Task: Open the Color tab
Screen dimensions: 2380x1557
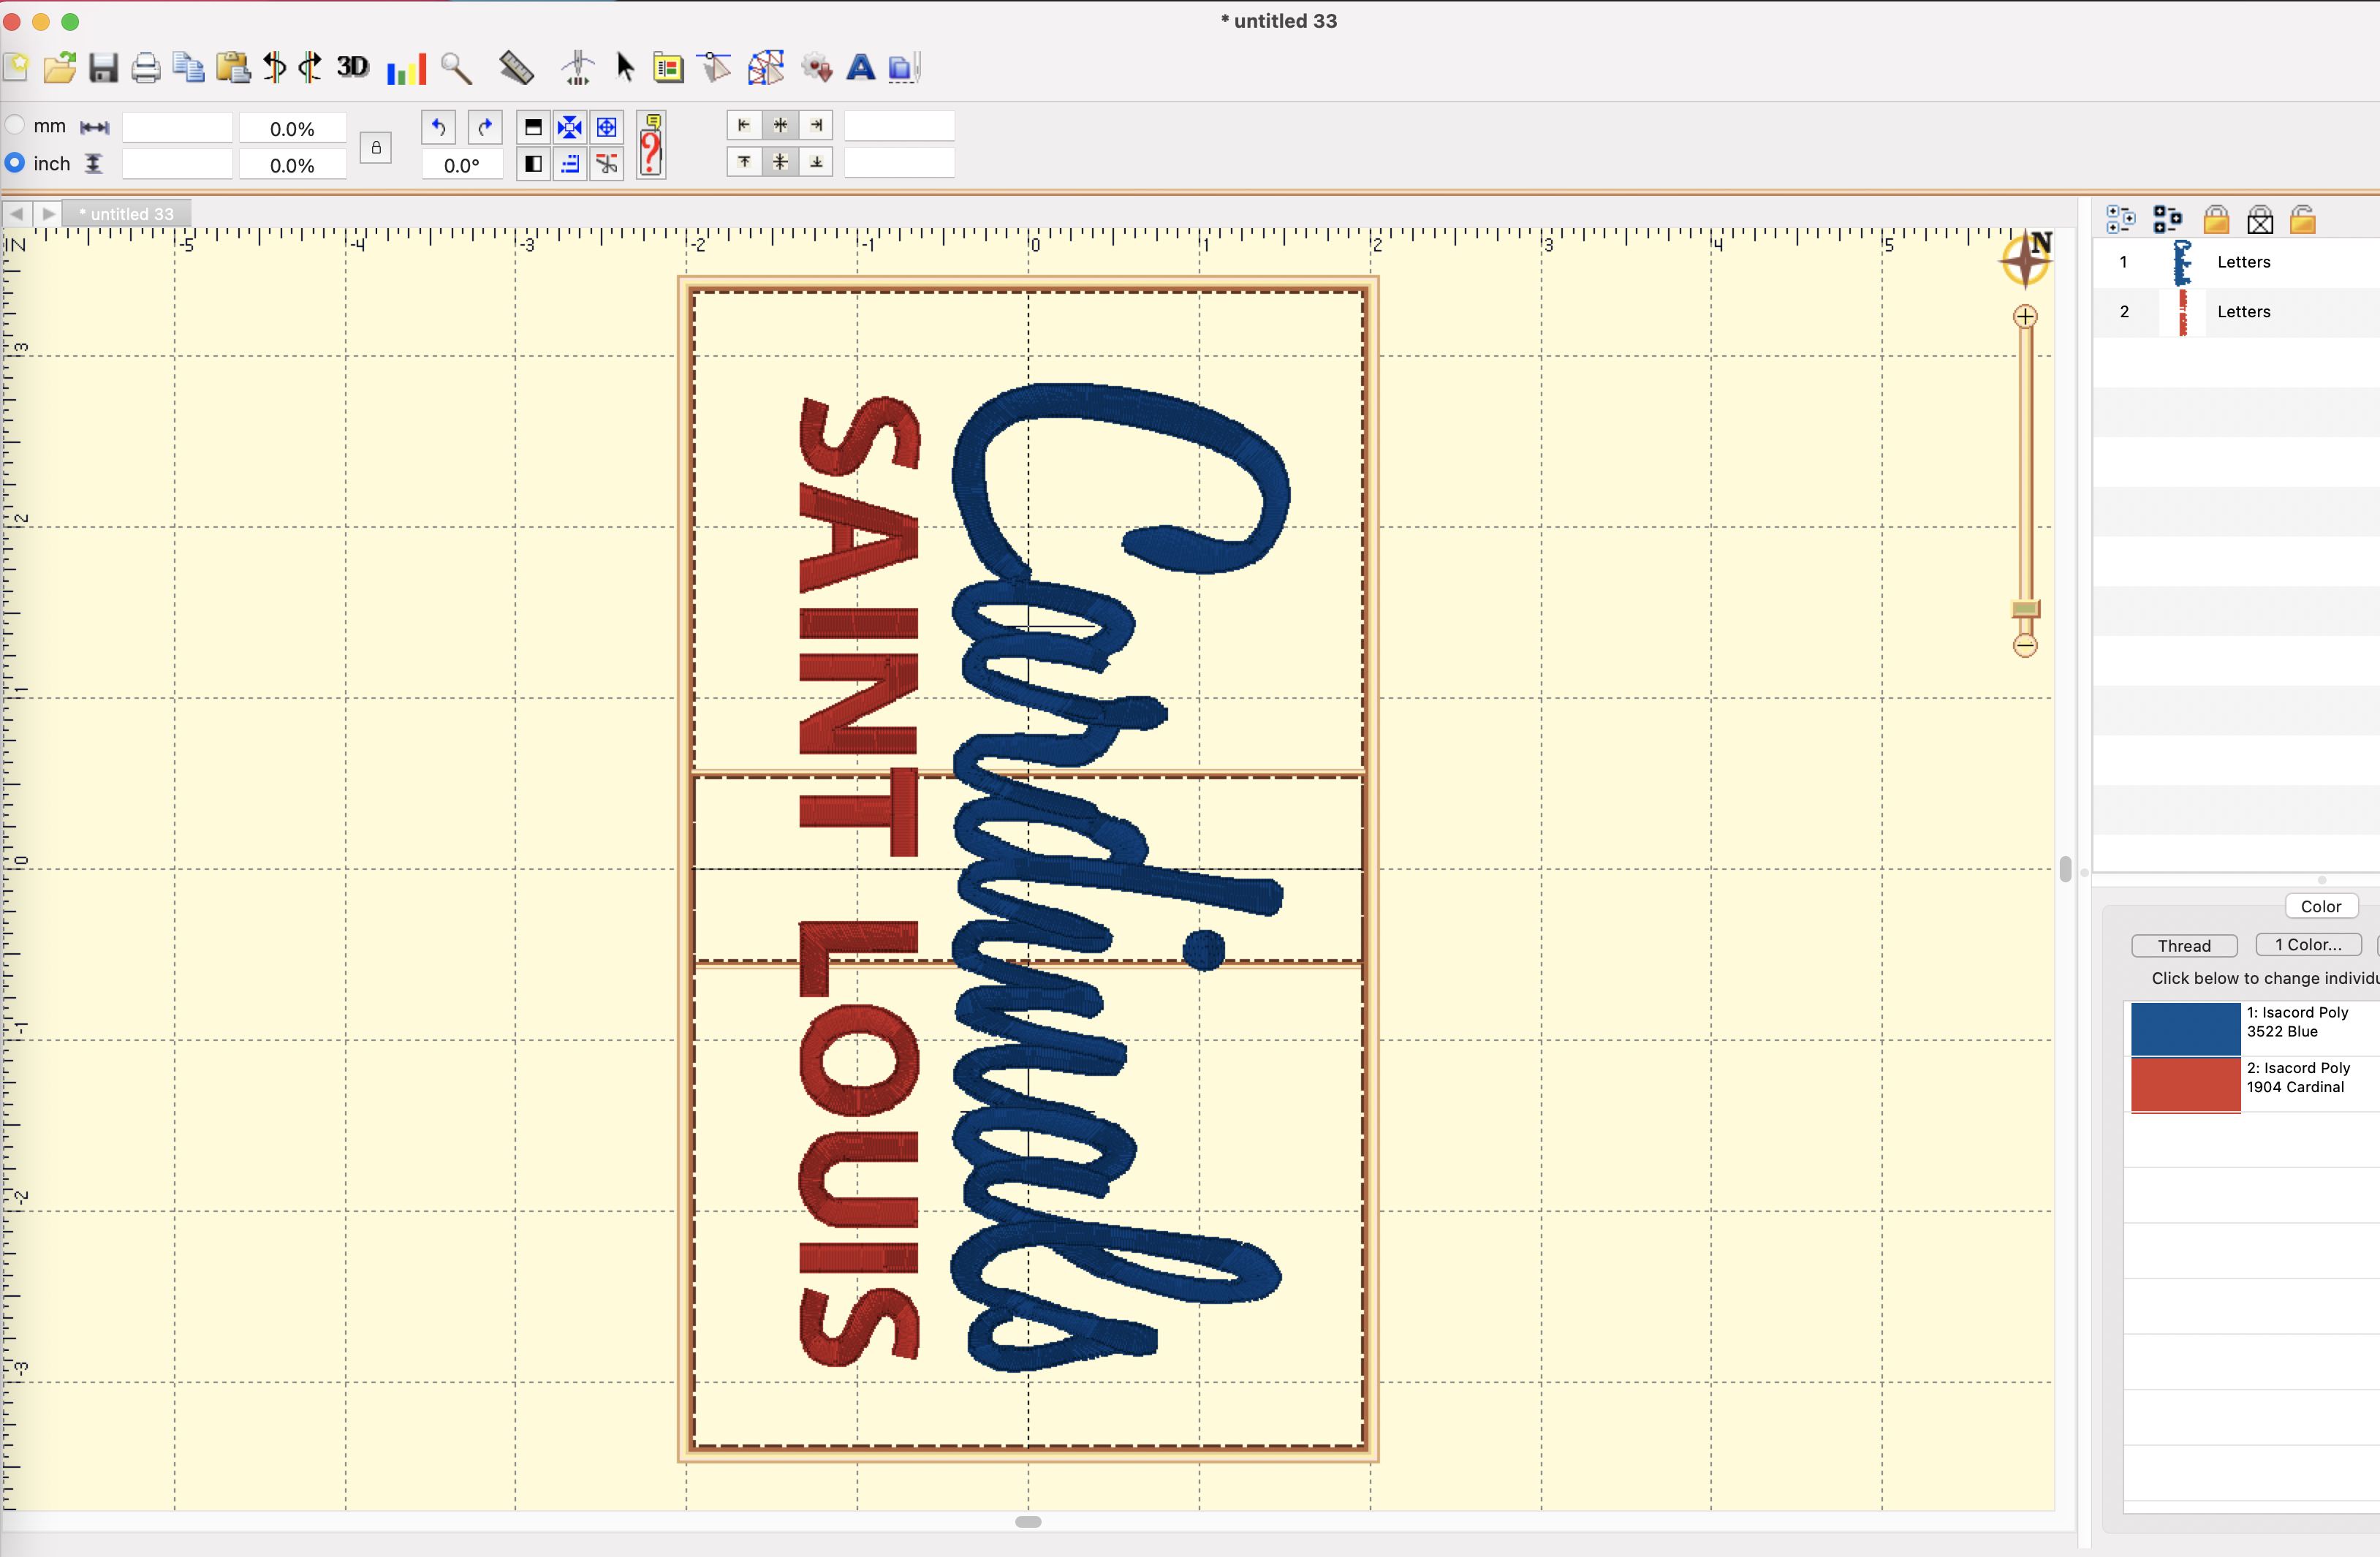Action: tap(2321, 906)
